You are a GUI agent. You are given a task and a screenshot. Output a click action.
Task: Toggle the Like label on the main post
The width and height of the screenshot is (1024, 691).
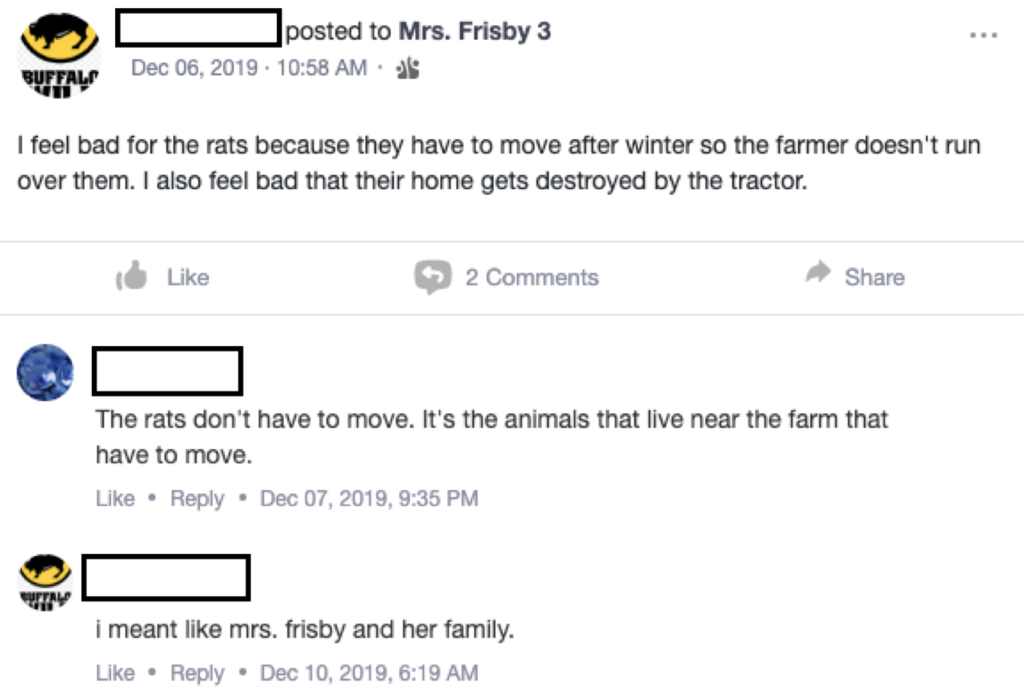[x=187, y=277]
